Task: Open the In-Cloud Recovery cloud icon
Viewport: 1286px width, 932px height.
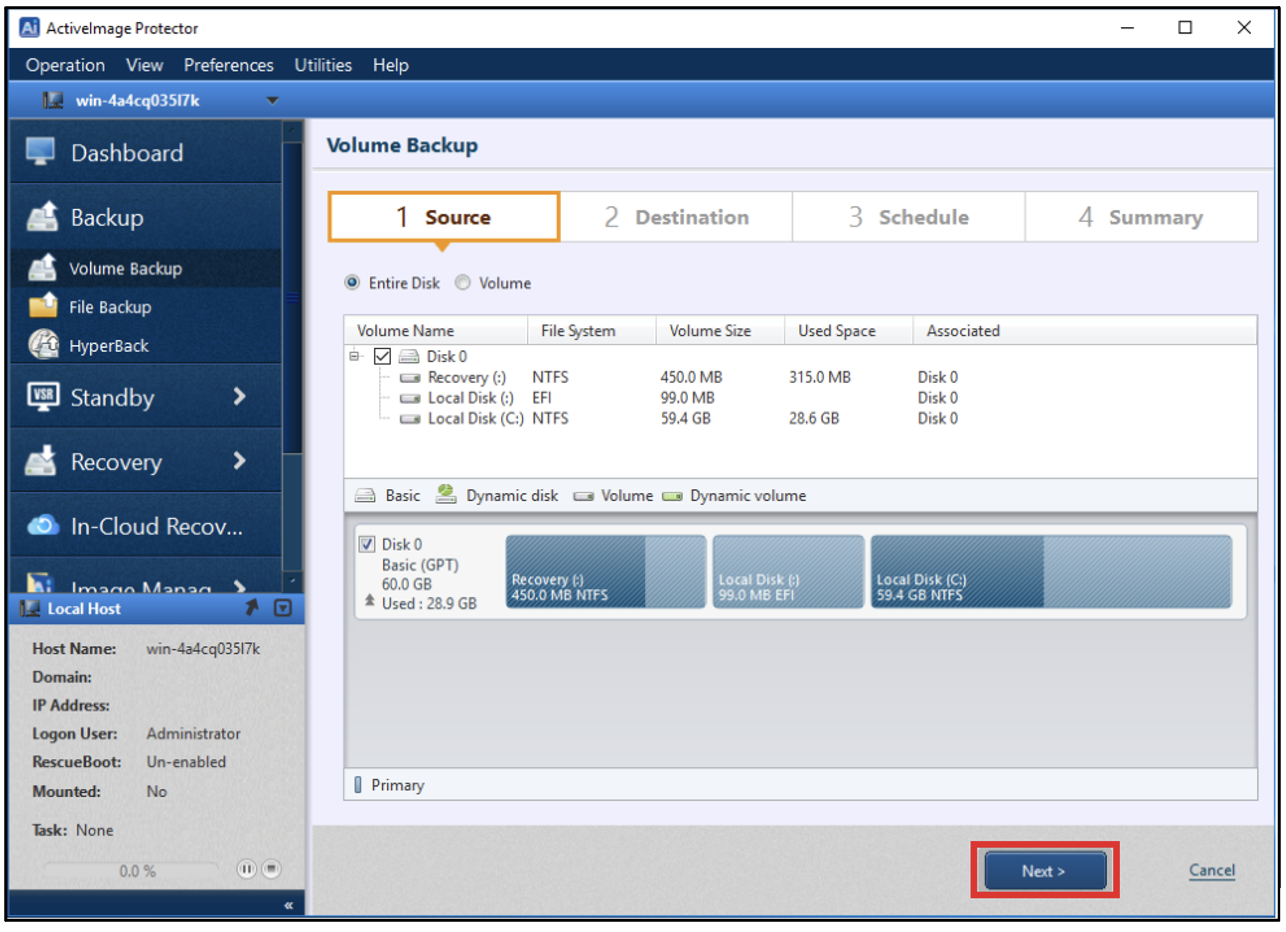Action: coord(42,525)
